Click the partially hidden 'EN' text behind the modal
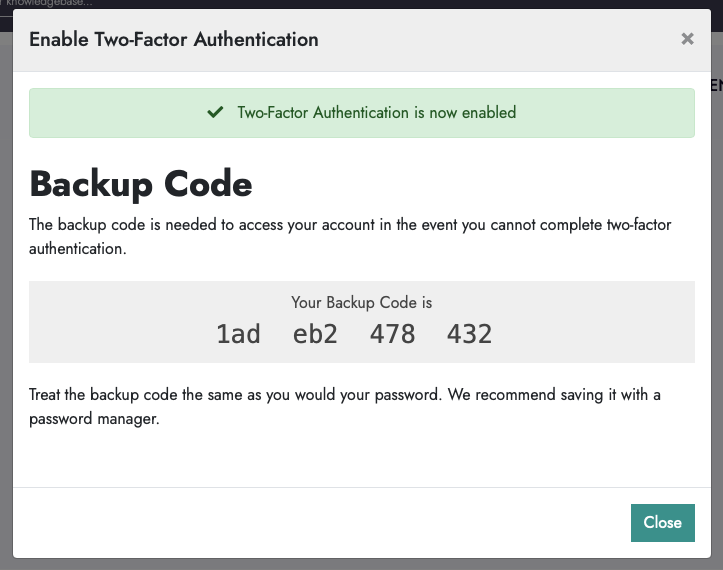 [716, 86]
